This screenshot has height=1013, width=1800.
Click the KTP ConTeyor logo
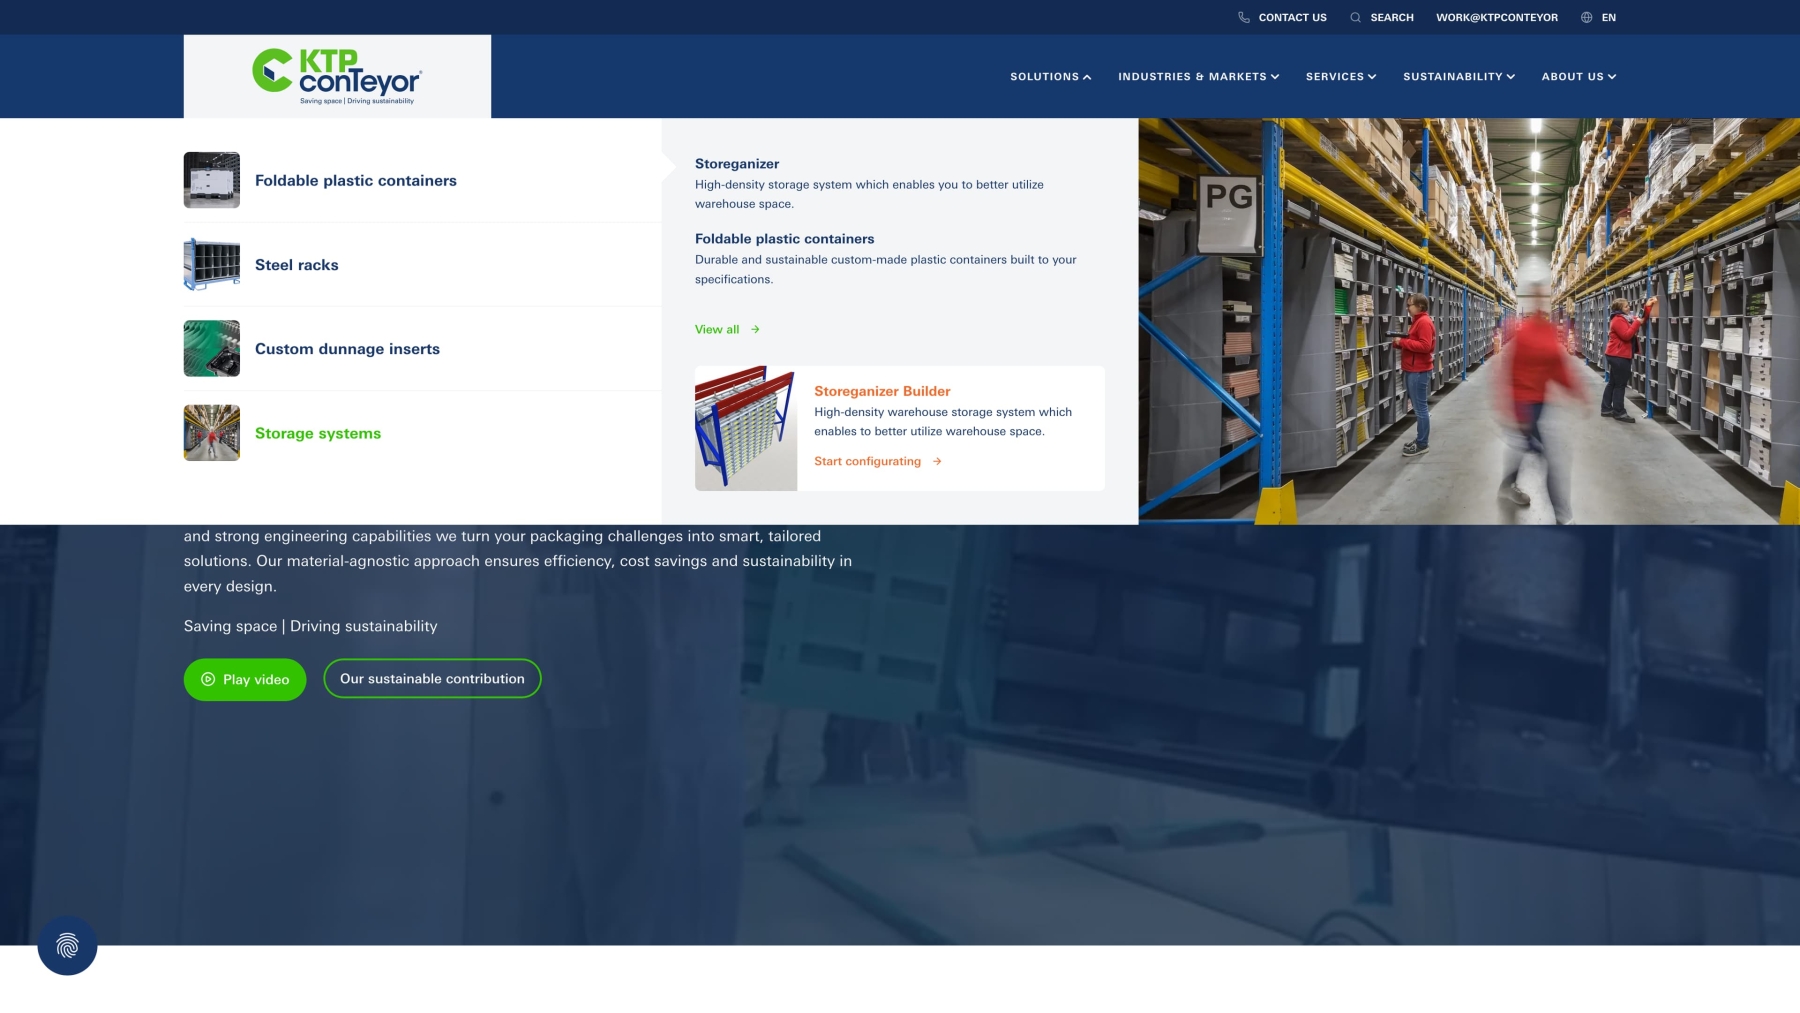(x=336, y=76)
